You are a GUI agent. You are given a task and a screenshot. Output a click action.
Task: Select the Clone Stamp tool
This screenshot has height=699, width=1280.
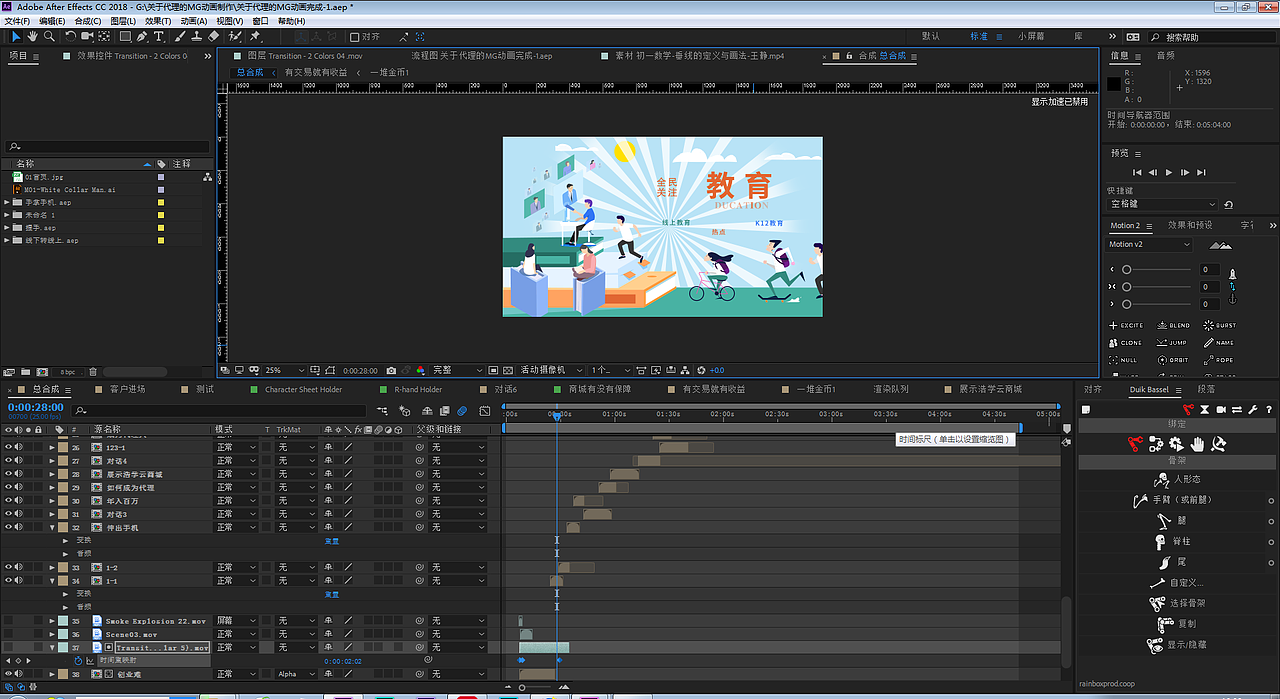tap(197, 36)
